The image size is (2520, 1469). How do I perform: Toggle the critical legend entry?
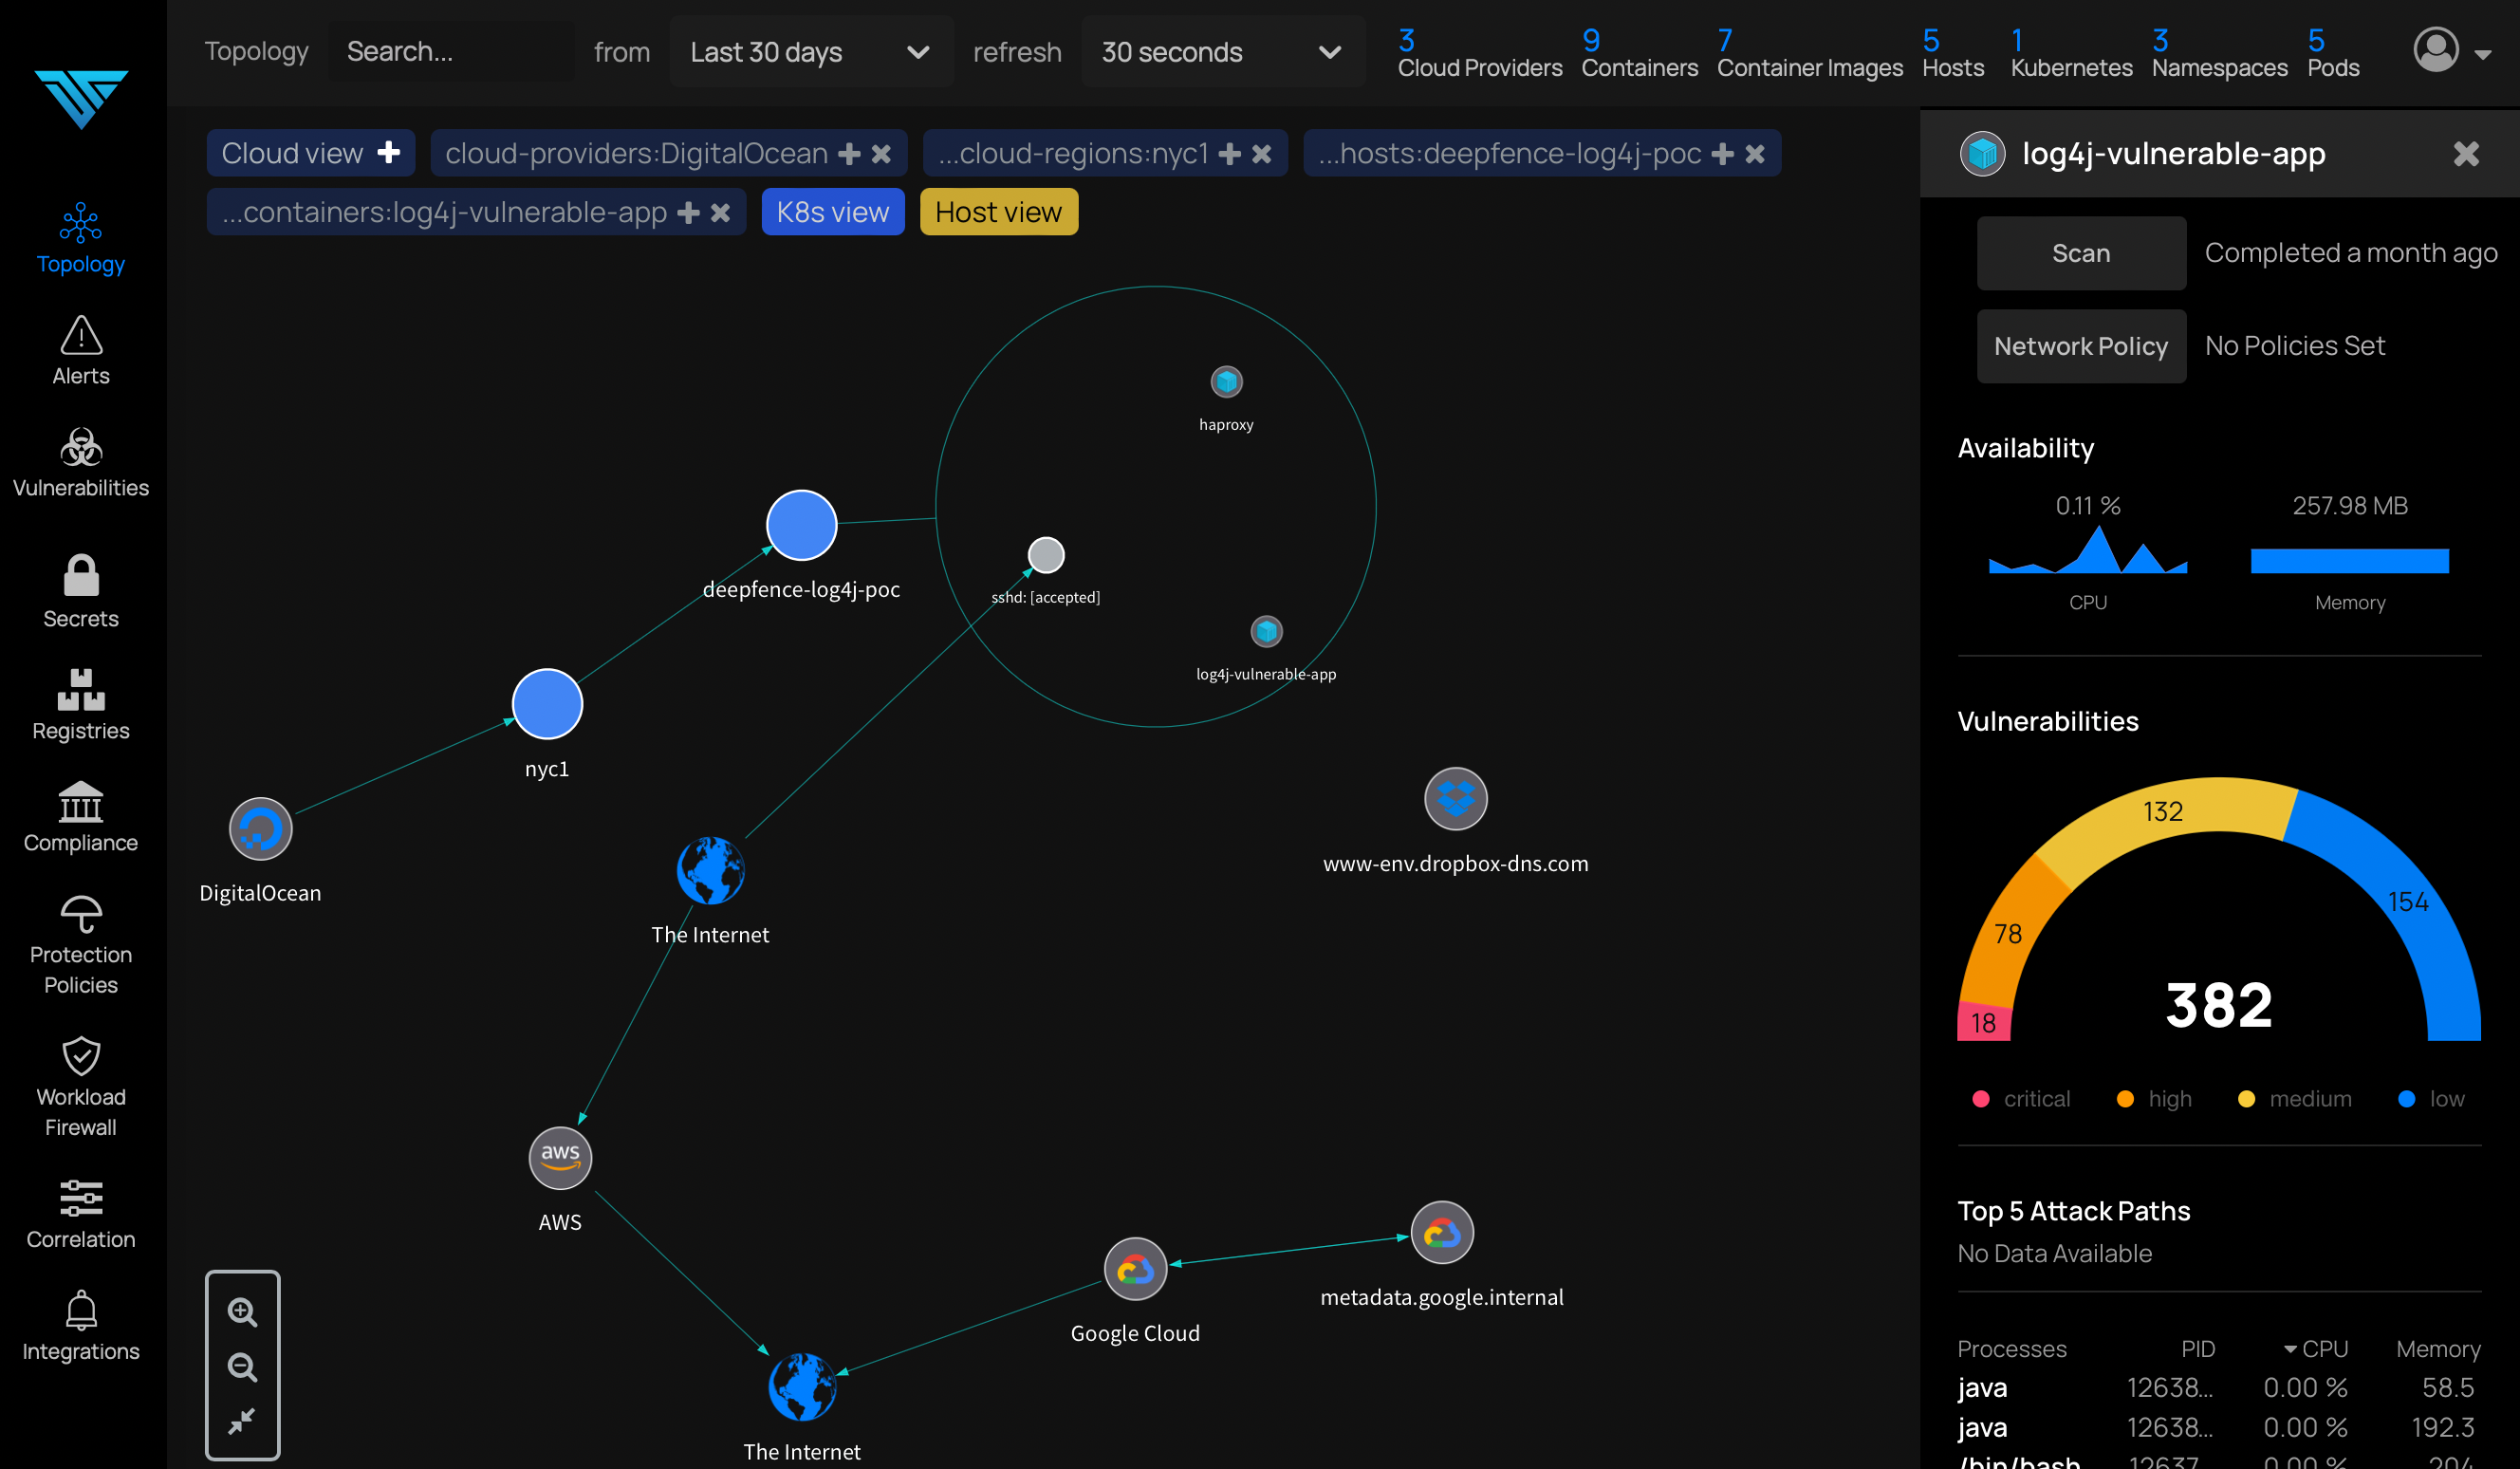(x=2021, y=1098)
